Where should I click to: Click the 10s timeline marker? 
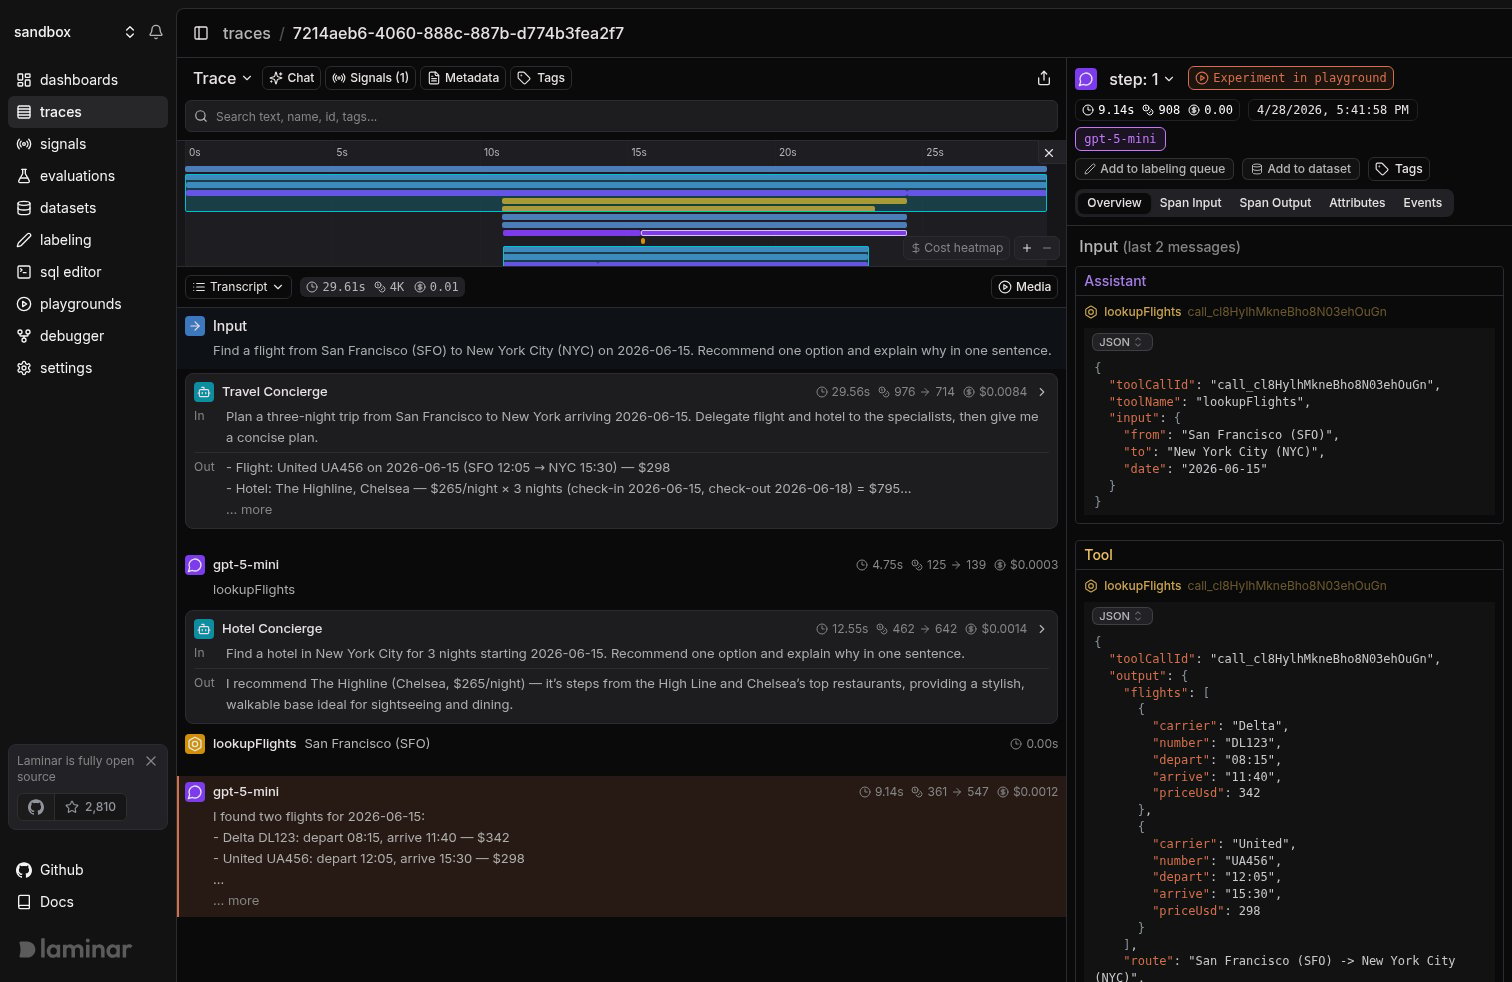click(491, 153)
